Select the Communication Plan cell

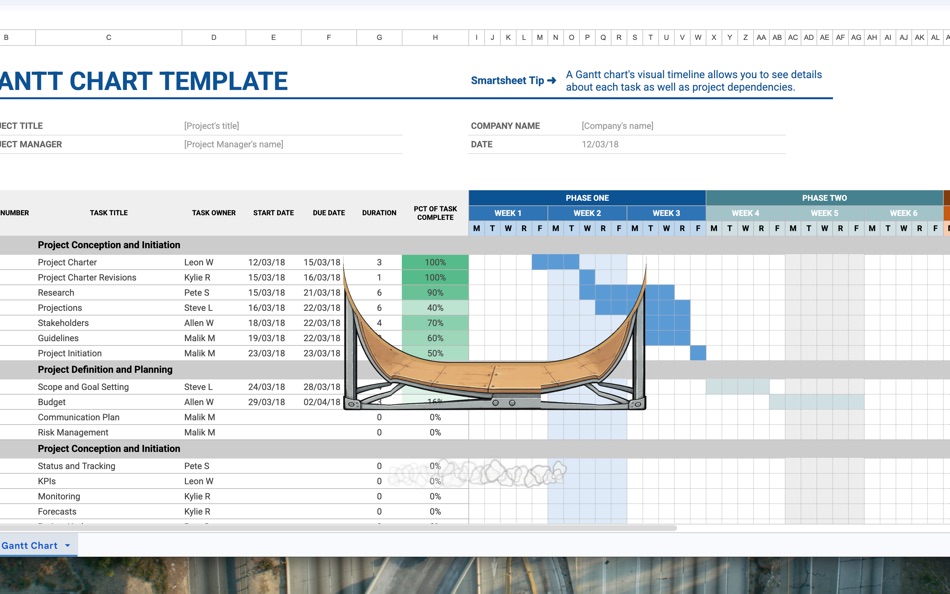[78, 417]
